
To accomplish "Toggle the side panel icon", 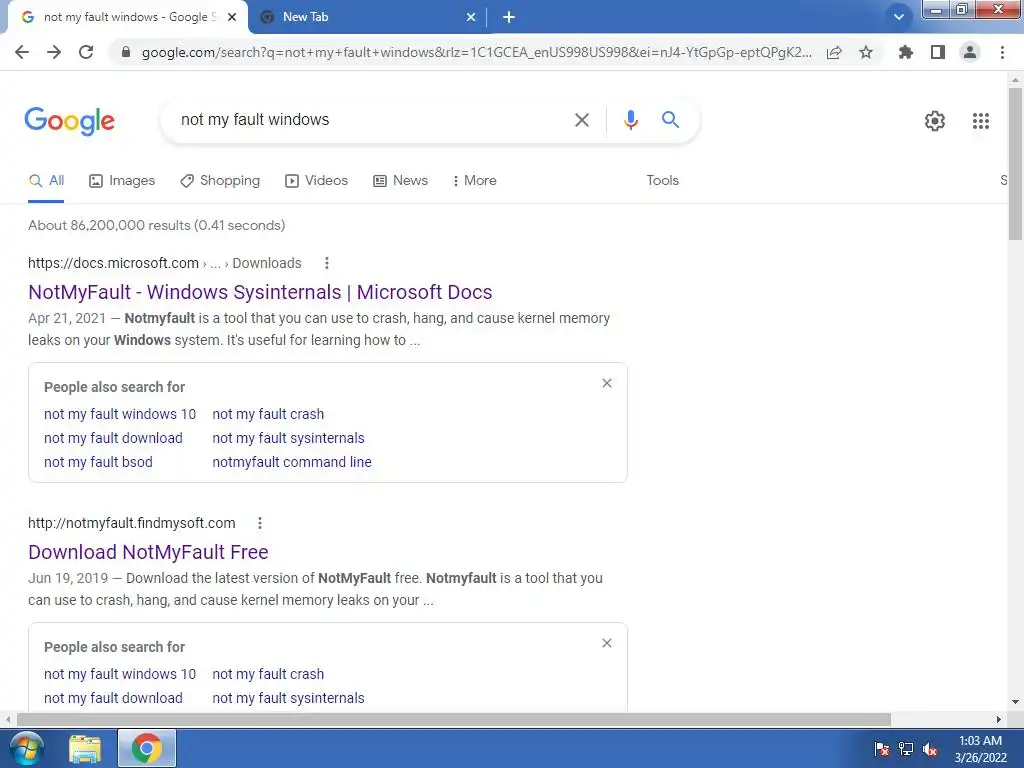I will [x=938, y=52].
